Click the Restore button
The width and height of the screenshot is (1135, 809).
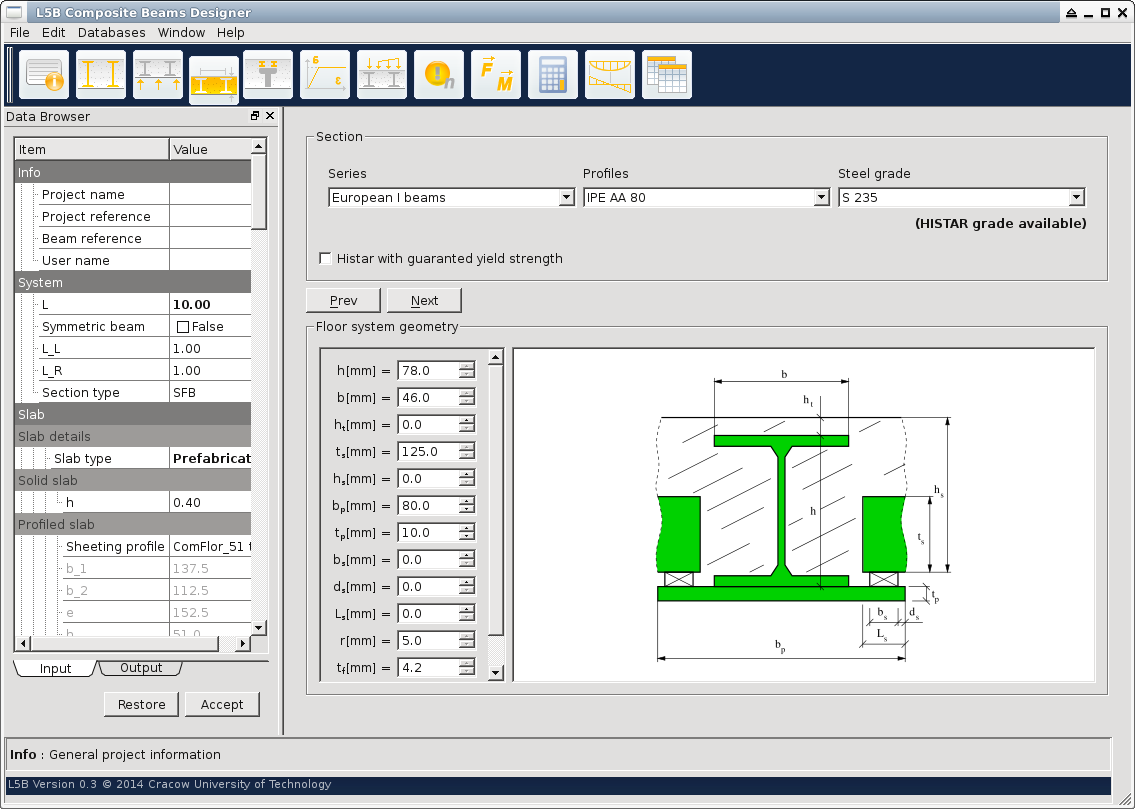coord(141,705)
